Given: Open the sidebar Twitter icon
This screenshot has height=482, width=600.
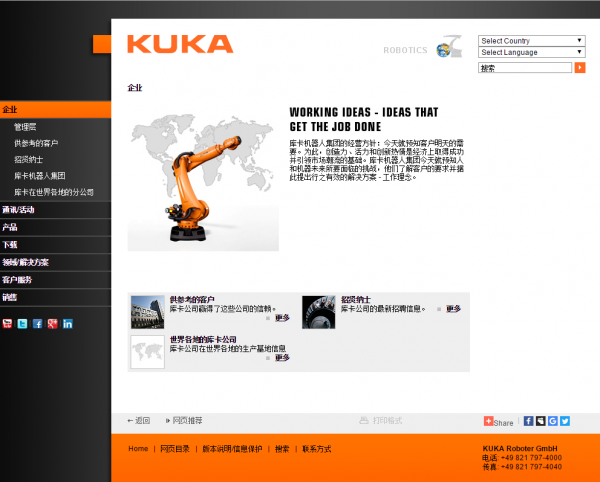Looking at the screenshot, I should click(22, 324).
